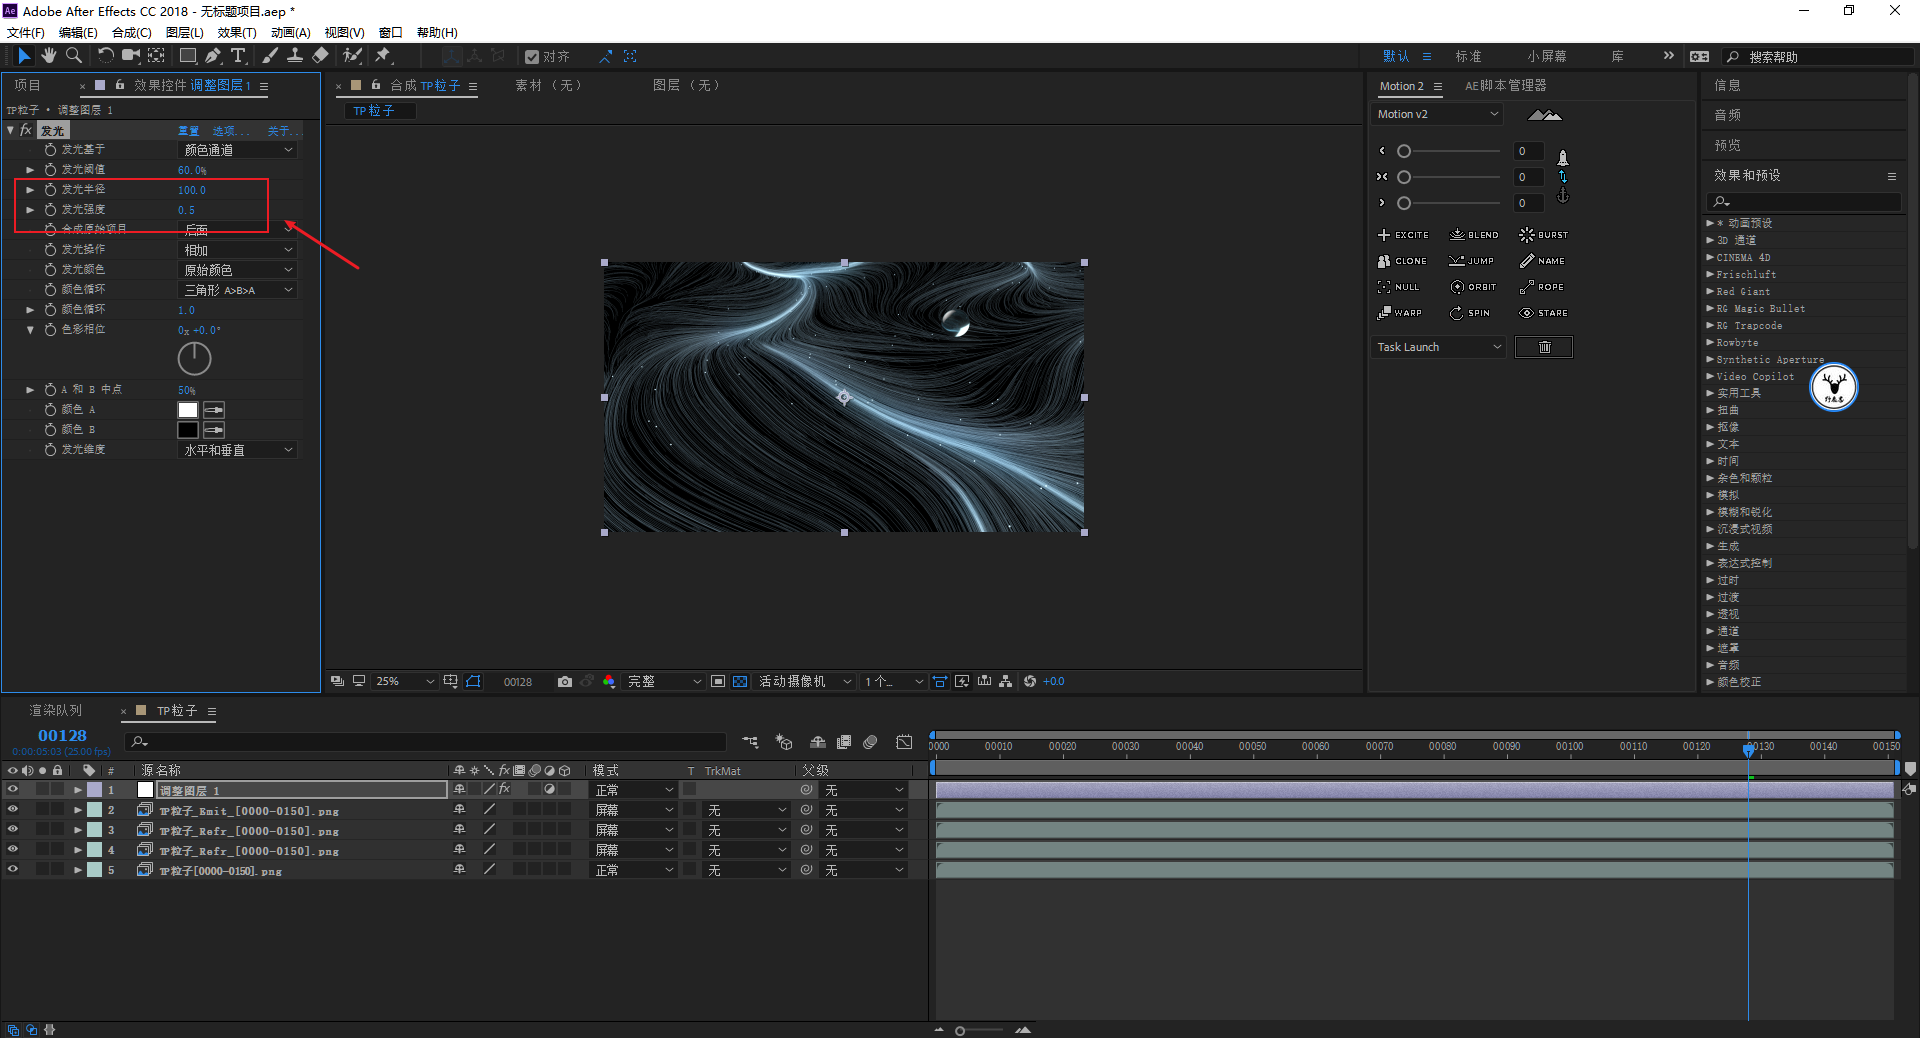1920x1038 pixels.
Task: Select the Horizontal Type tool
Action: (x=238, y=56)
